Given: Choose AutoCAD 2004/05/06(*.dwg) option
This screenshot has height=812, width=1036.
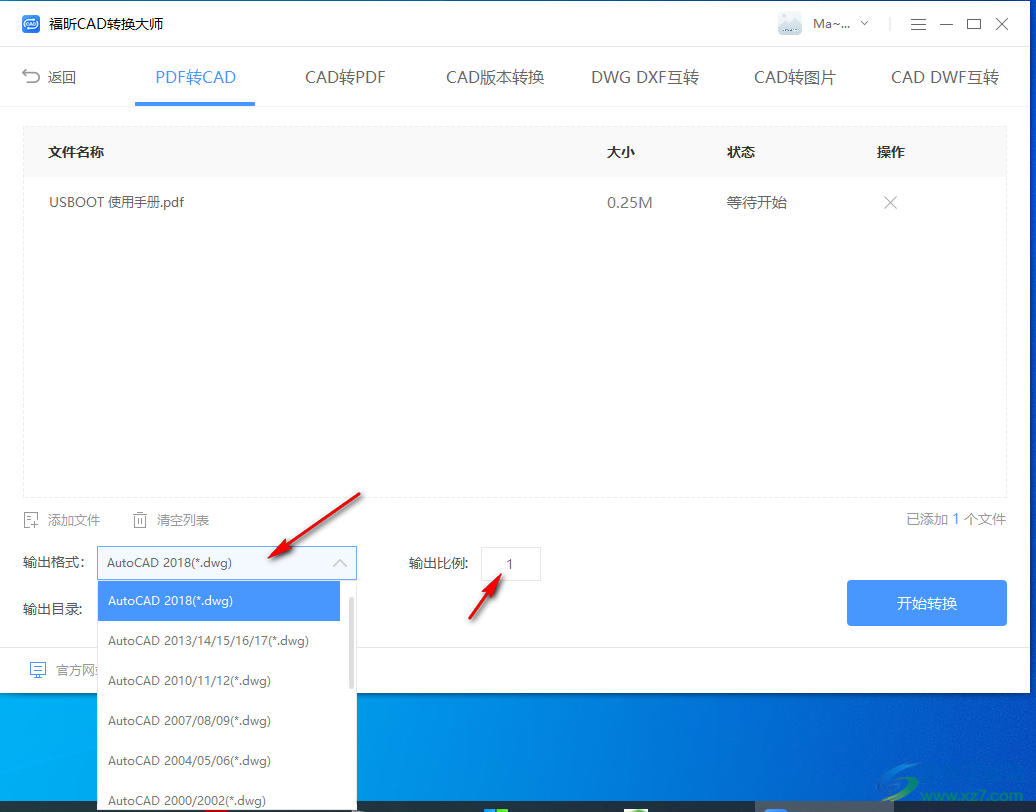Looking at the screenshot, I should (x=219, y=760).
